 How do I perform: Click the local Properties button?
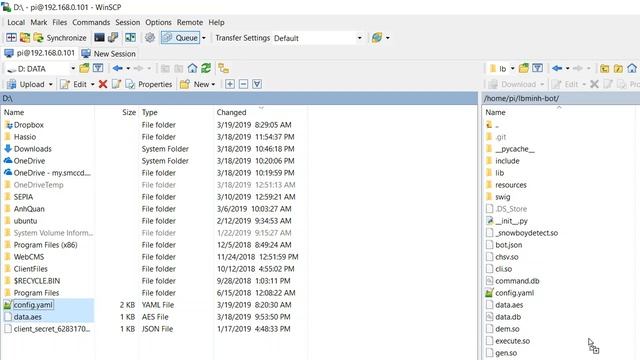(149, 84)
